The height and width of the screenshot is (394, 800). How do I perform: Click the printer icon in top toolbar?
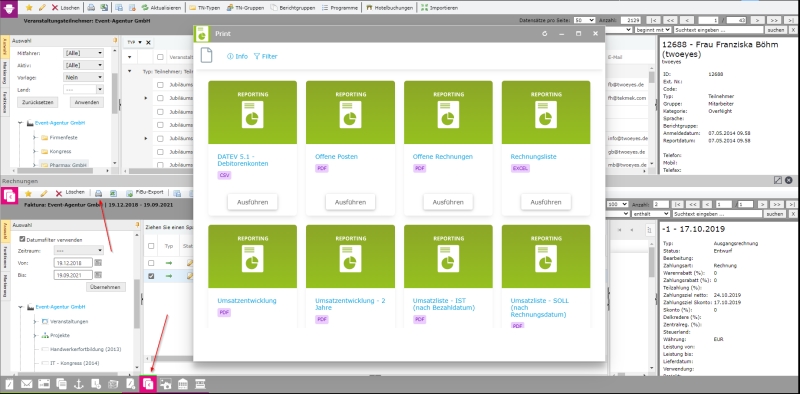[x=91, y=8]
